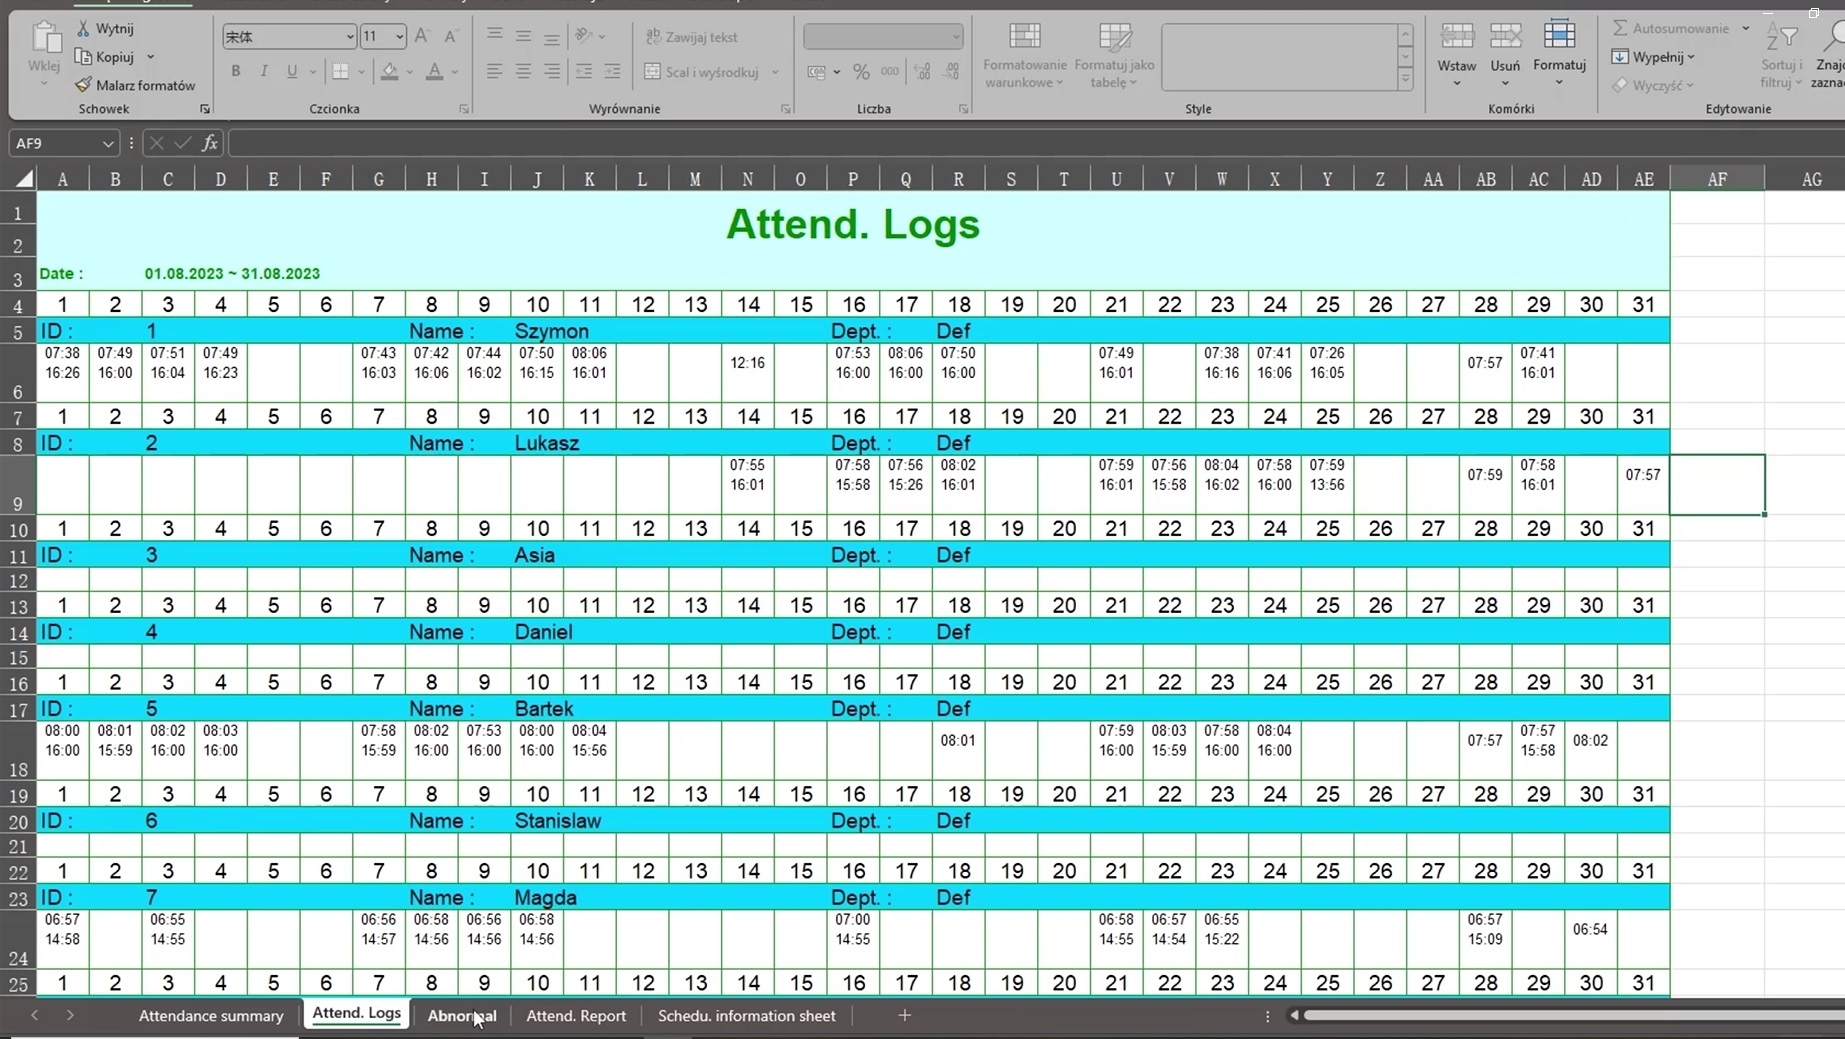The image size is (1845, 1039).
Task: Toggle Zawijaj tekst wrap text
Action: (691, 37)
